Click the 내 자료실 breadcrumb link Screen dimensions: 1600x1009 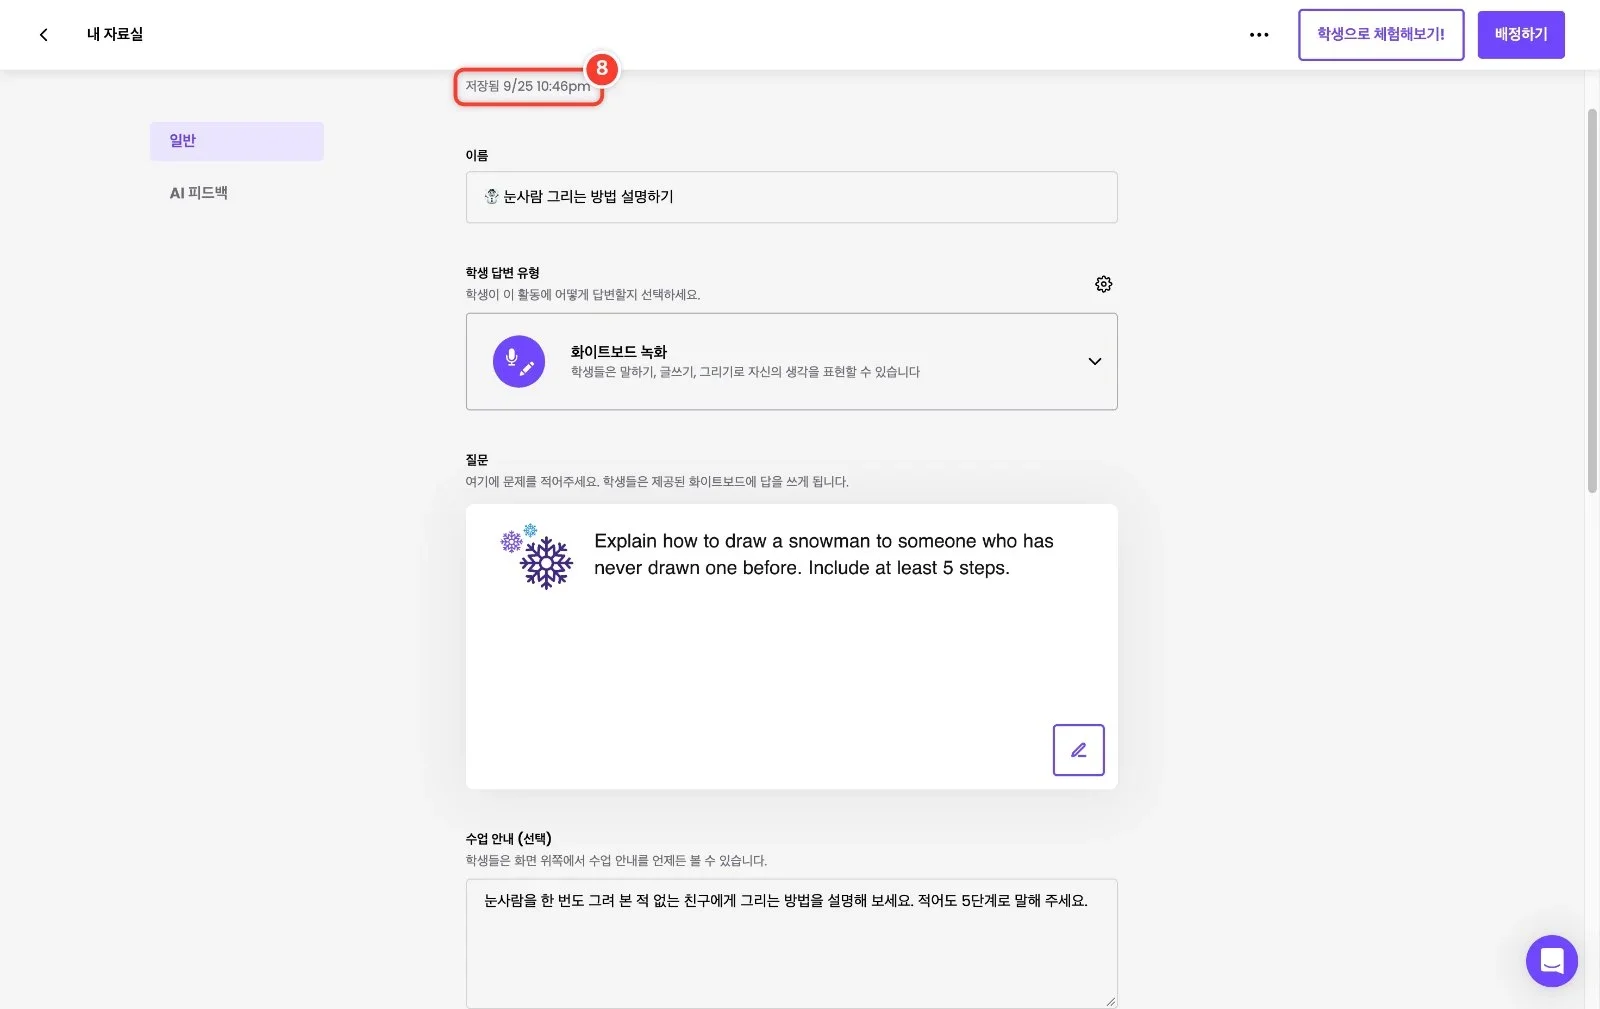[115, 34]
